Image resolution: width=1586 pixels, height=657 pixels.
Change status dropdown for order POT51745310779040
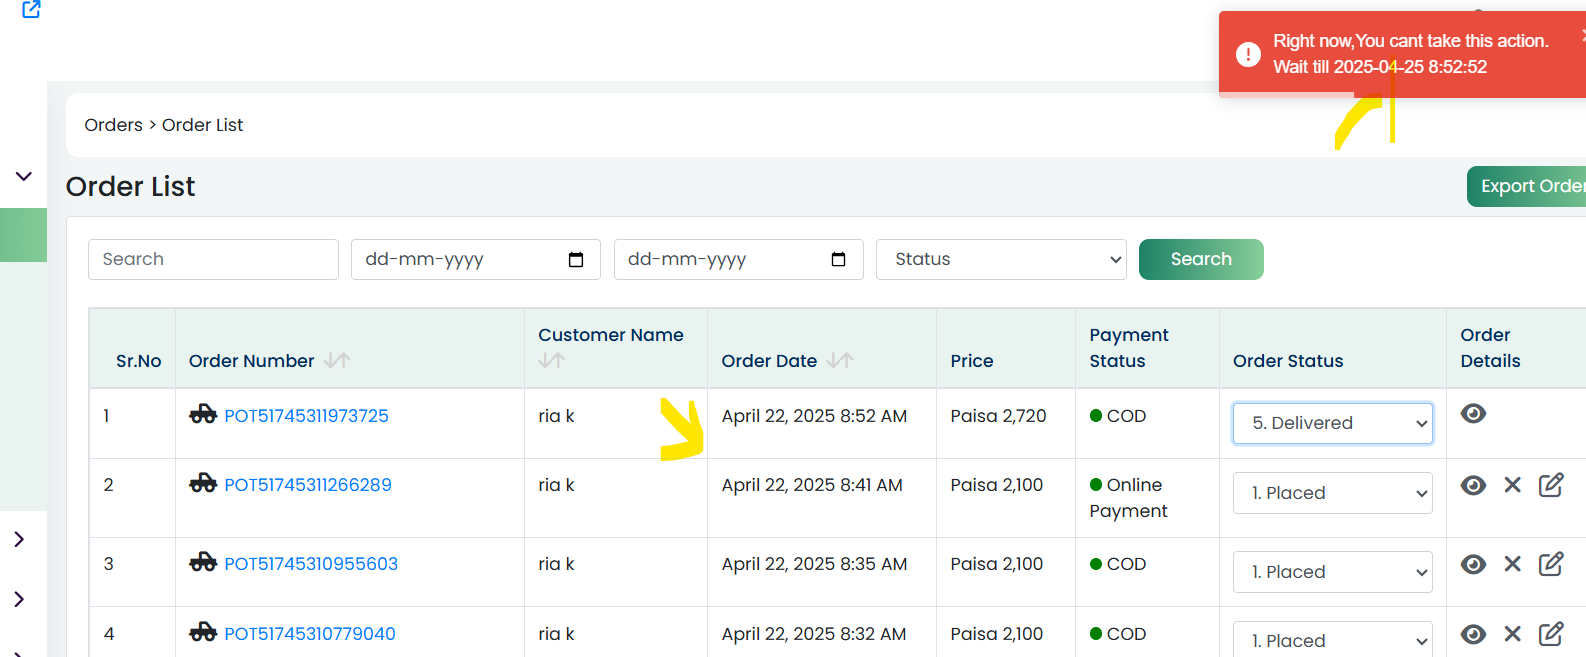click(1333, 639)
